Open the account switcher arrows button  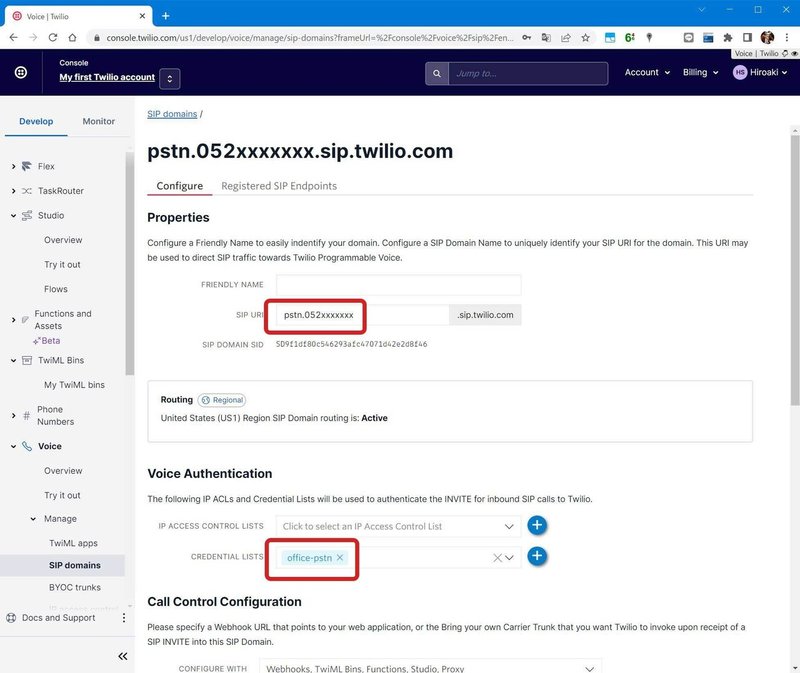[169, 79]
